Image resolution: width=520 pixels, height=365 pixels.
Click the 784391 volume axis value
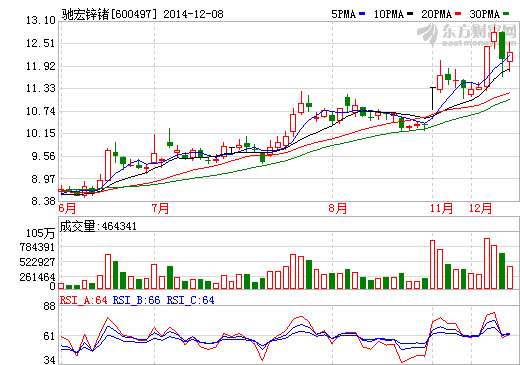click(x=37, y=247)
